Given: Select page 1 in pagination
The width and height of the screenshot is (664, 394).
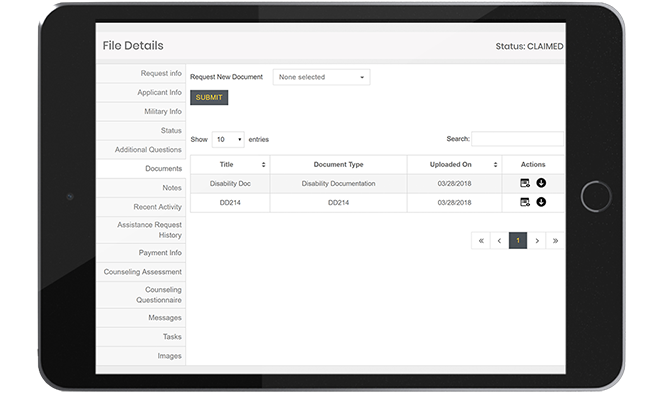Looking at the screenshot, I should click(x=518, y=241).
